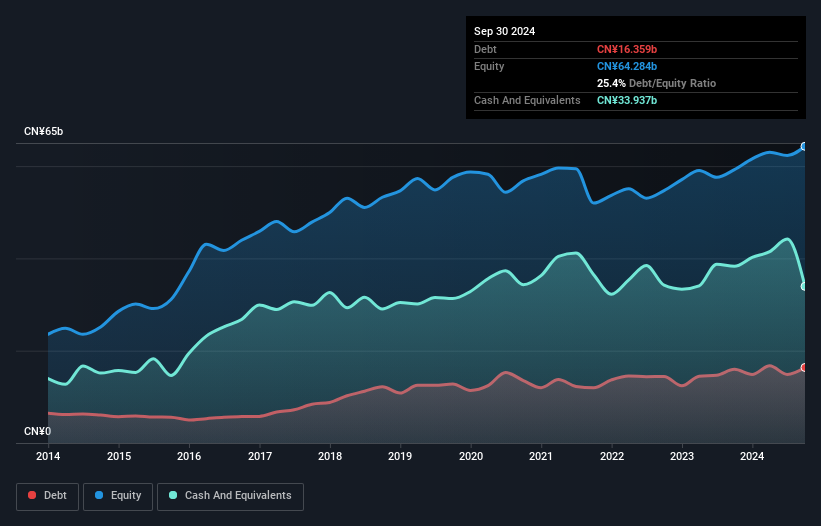Click the red Debt endpoint marker on chart

click(804, 368)
